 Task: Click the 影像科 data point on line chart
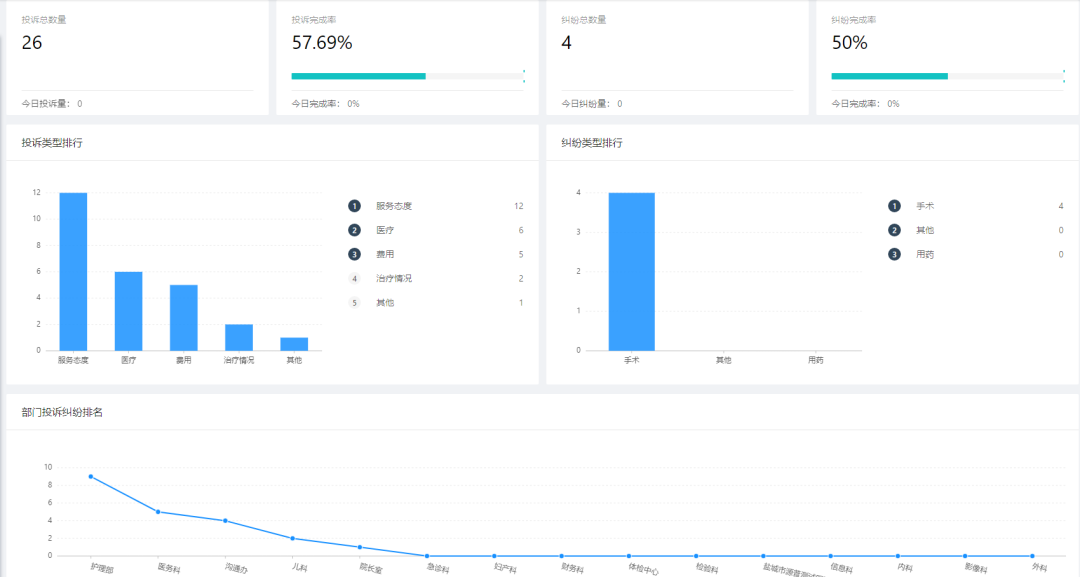click(x=965, y=556)
